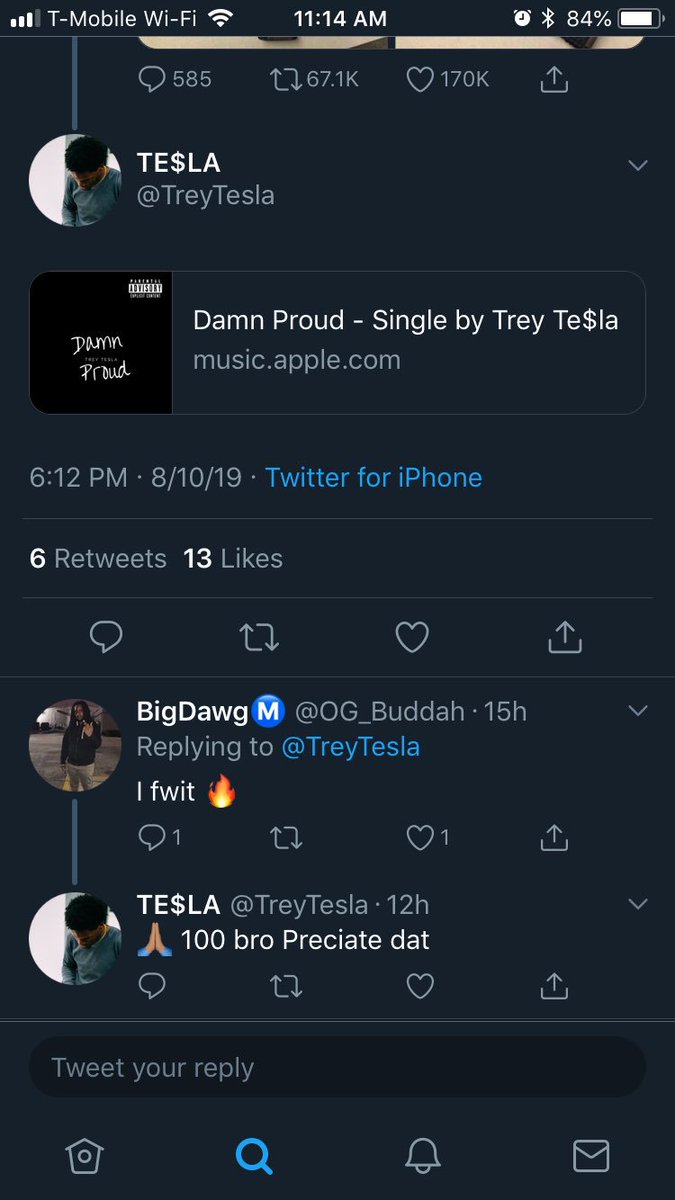Expand chevron menu on TE$LA's reply
Image resolution: width=675 pixels, height=1200 pixels.
coord(638,905)
